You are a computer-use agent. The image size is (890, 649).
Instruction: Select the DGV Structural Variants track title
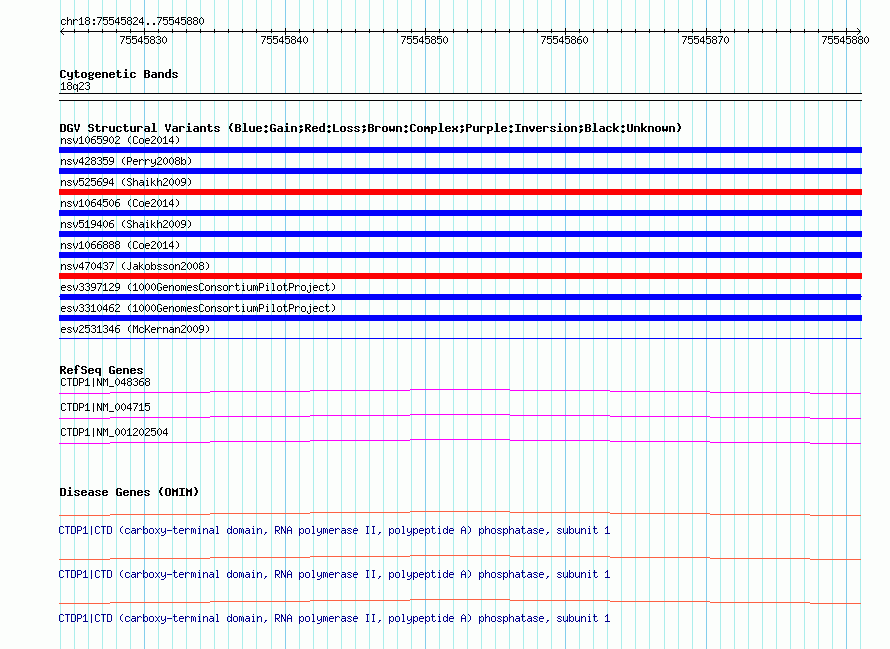pyautogui.click(x=370, y=128)
